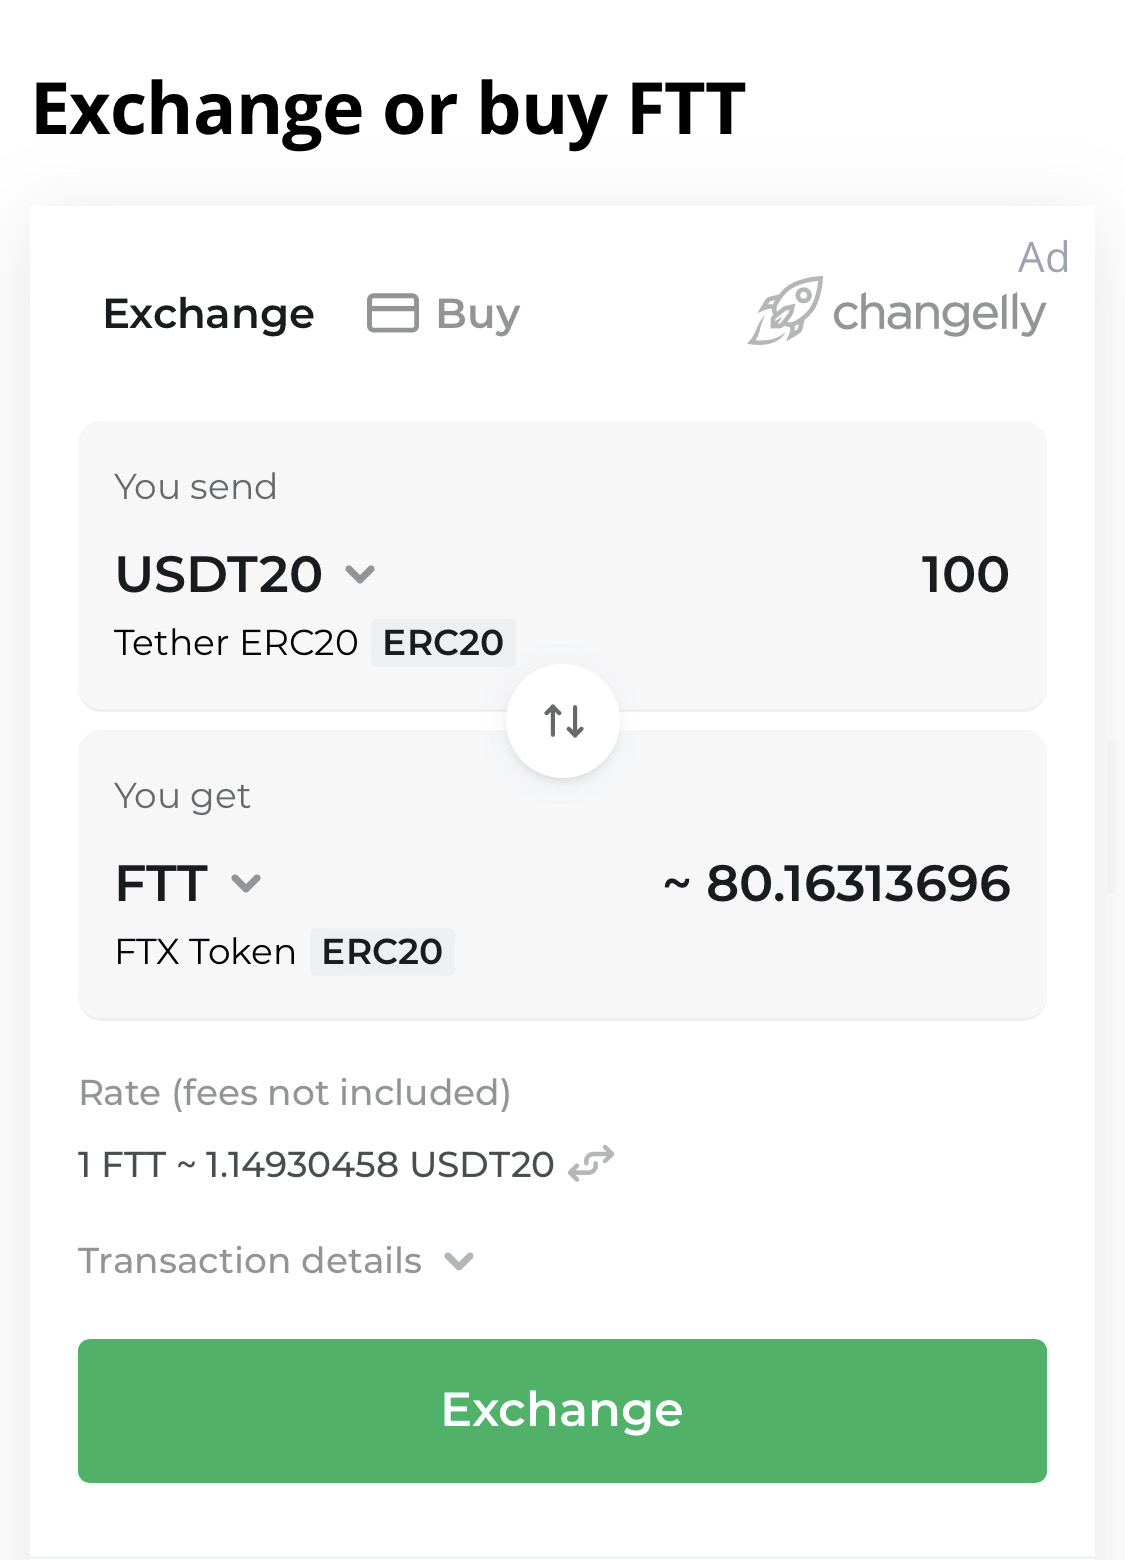Click the ERC20 badge next to Tether
Screen dimensions: 1125x1560
click(443, 643)
